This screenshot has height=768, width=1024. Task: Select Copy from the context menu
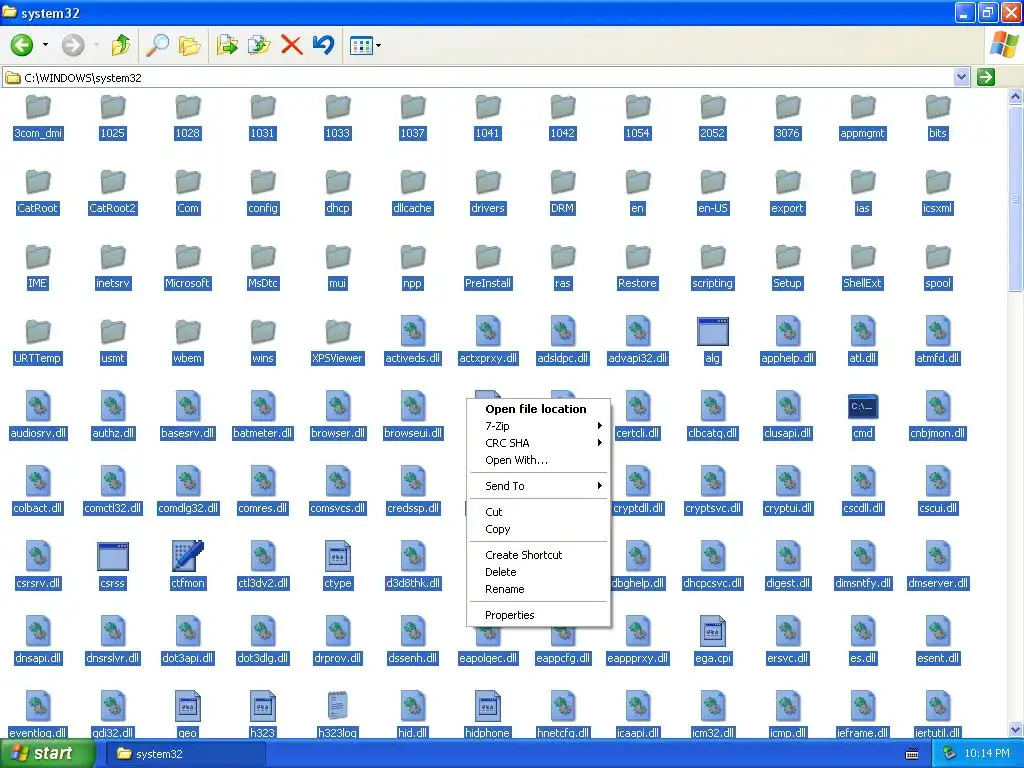point(539,529)
